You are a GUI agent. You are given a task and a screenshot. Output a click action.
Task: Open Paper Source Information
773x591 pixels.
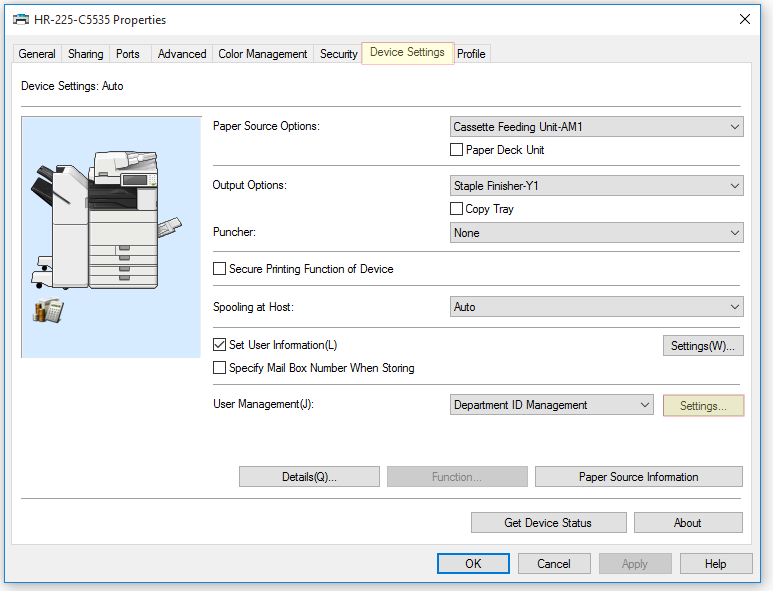point(638,477)
